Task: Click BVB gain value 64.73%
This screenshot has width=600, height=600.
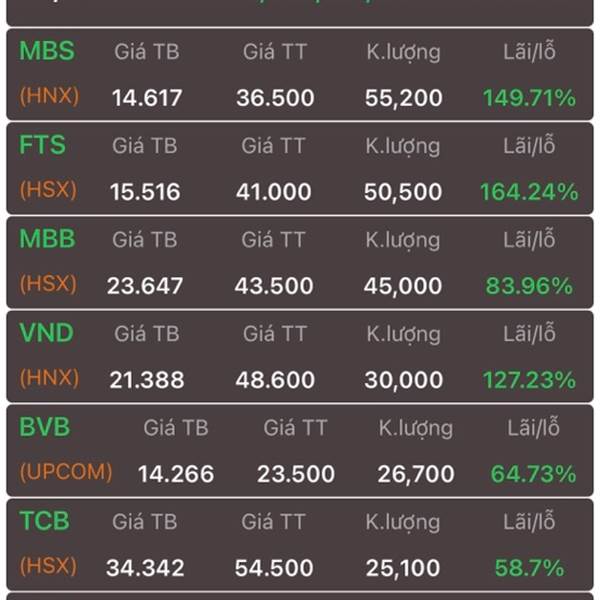Action: (x=533, y=474)
